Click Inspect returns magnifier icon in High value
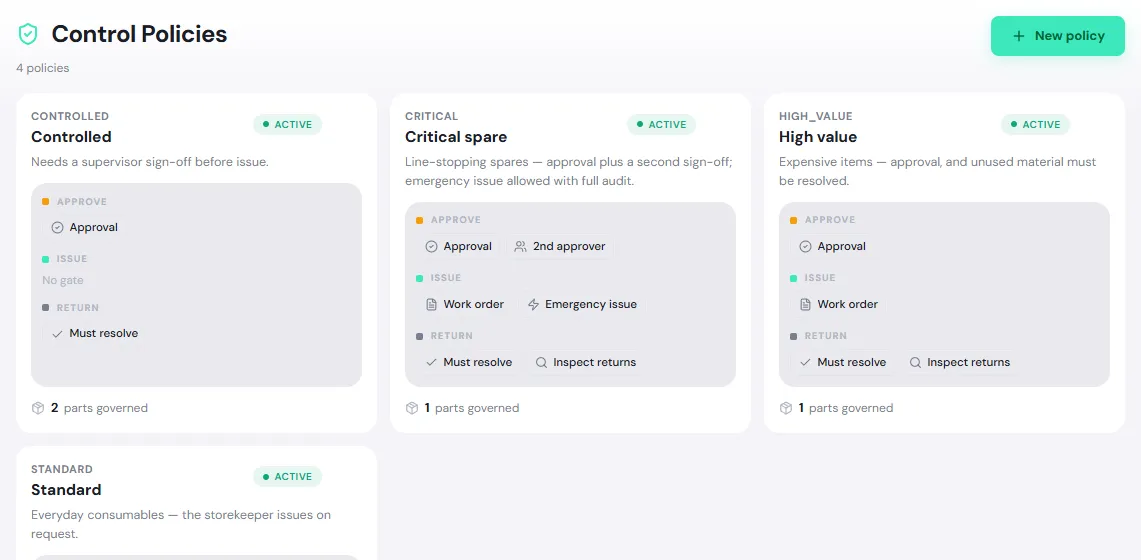The width and height of the screenshot is (1141, 560). click(915, 362)
